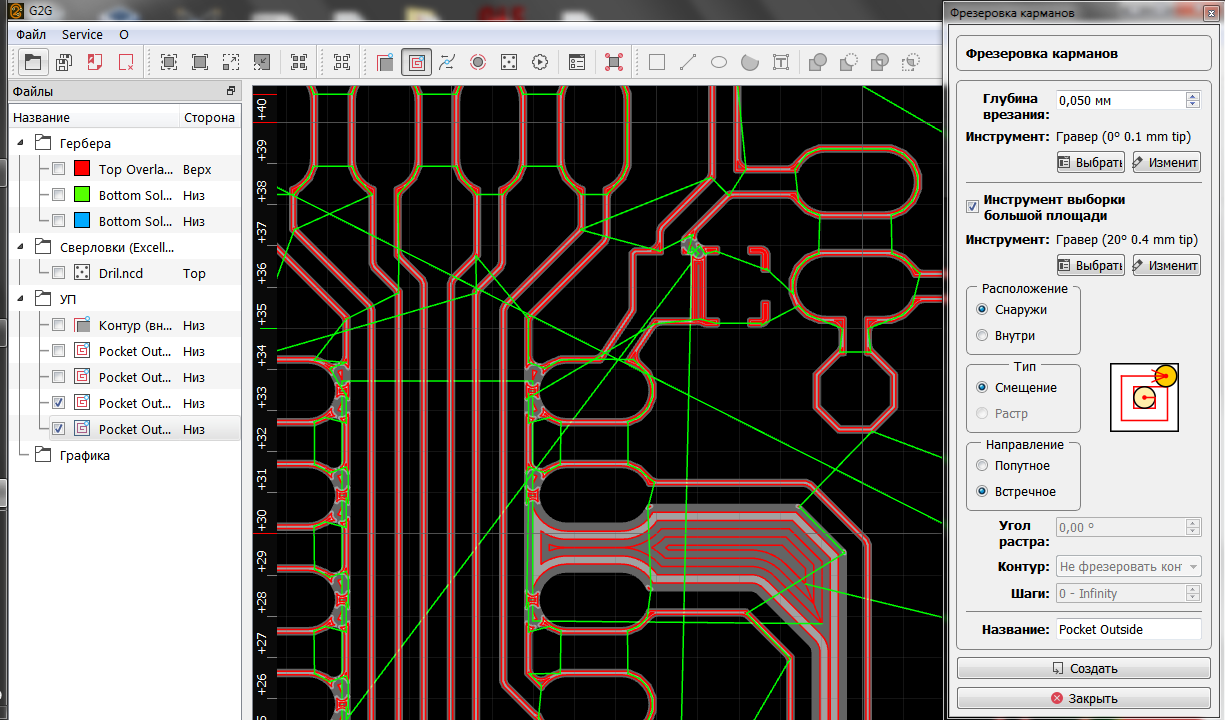Click the Создать button
This screenshot has width=1225, height=720.
1085,668
